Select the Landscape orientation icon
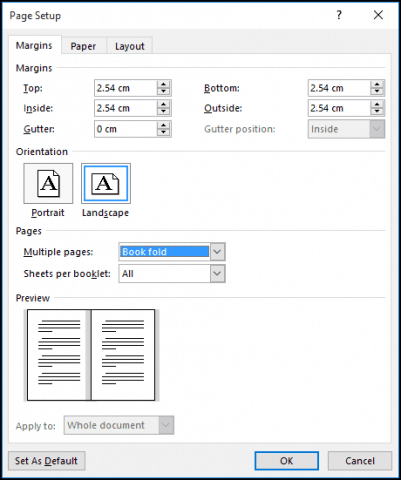Screen dimensions: 401x480 pyautogui.click(x=106, y=183)
